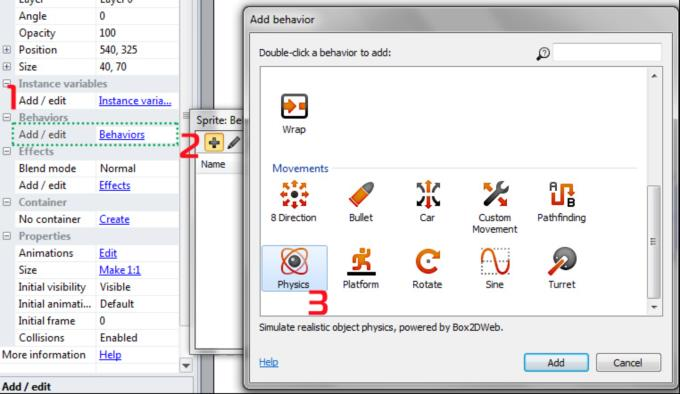Viewport: 680px width, 394px height.
Task: Expand the Size property row
Action: pos(7,67)
